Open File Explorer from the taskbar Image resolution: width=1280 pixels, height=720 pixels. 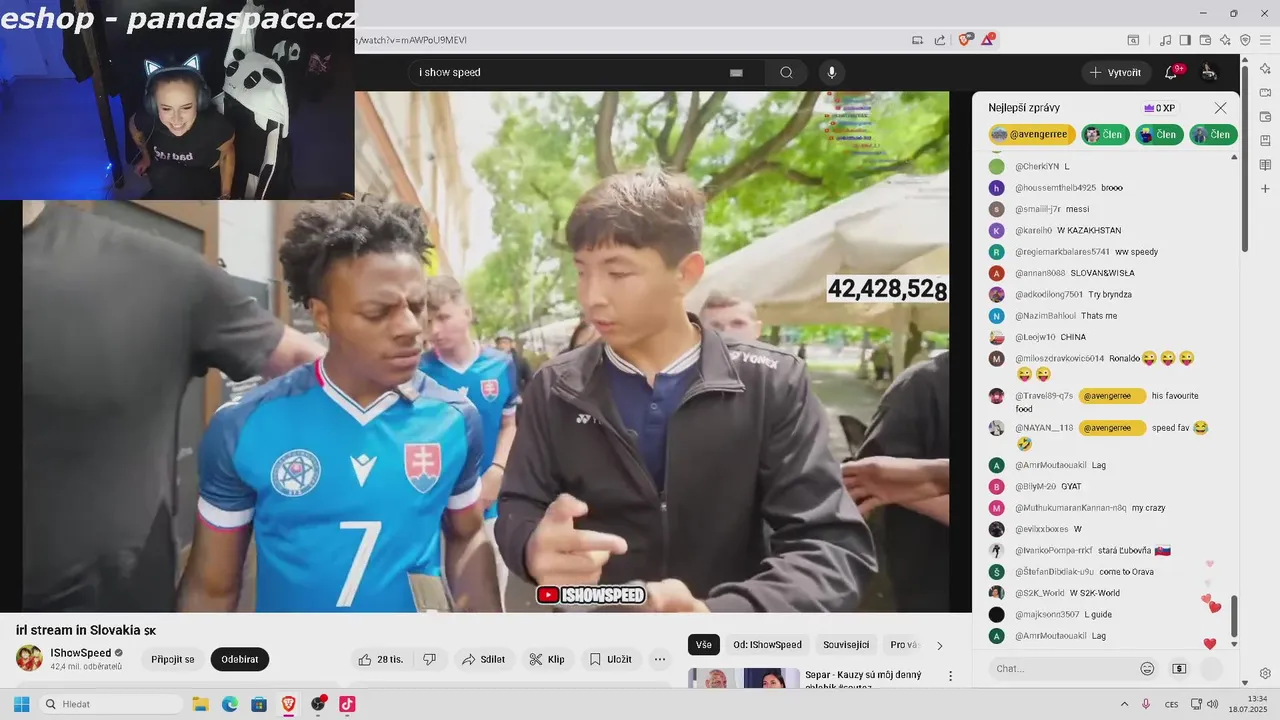pyautogui.click(x=200, y=704)
